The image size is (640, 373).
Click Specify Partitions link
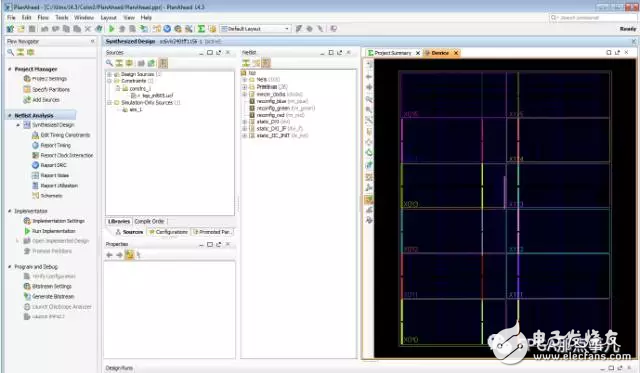51,89
